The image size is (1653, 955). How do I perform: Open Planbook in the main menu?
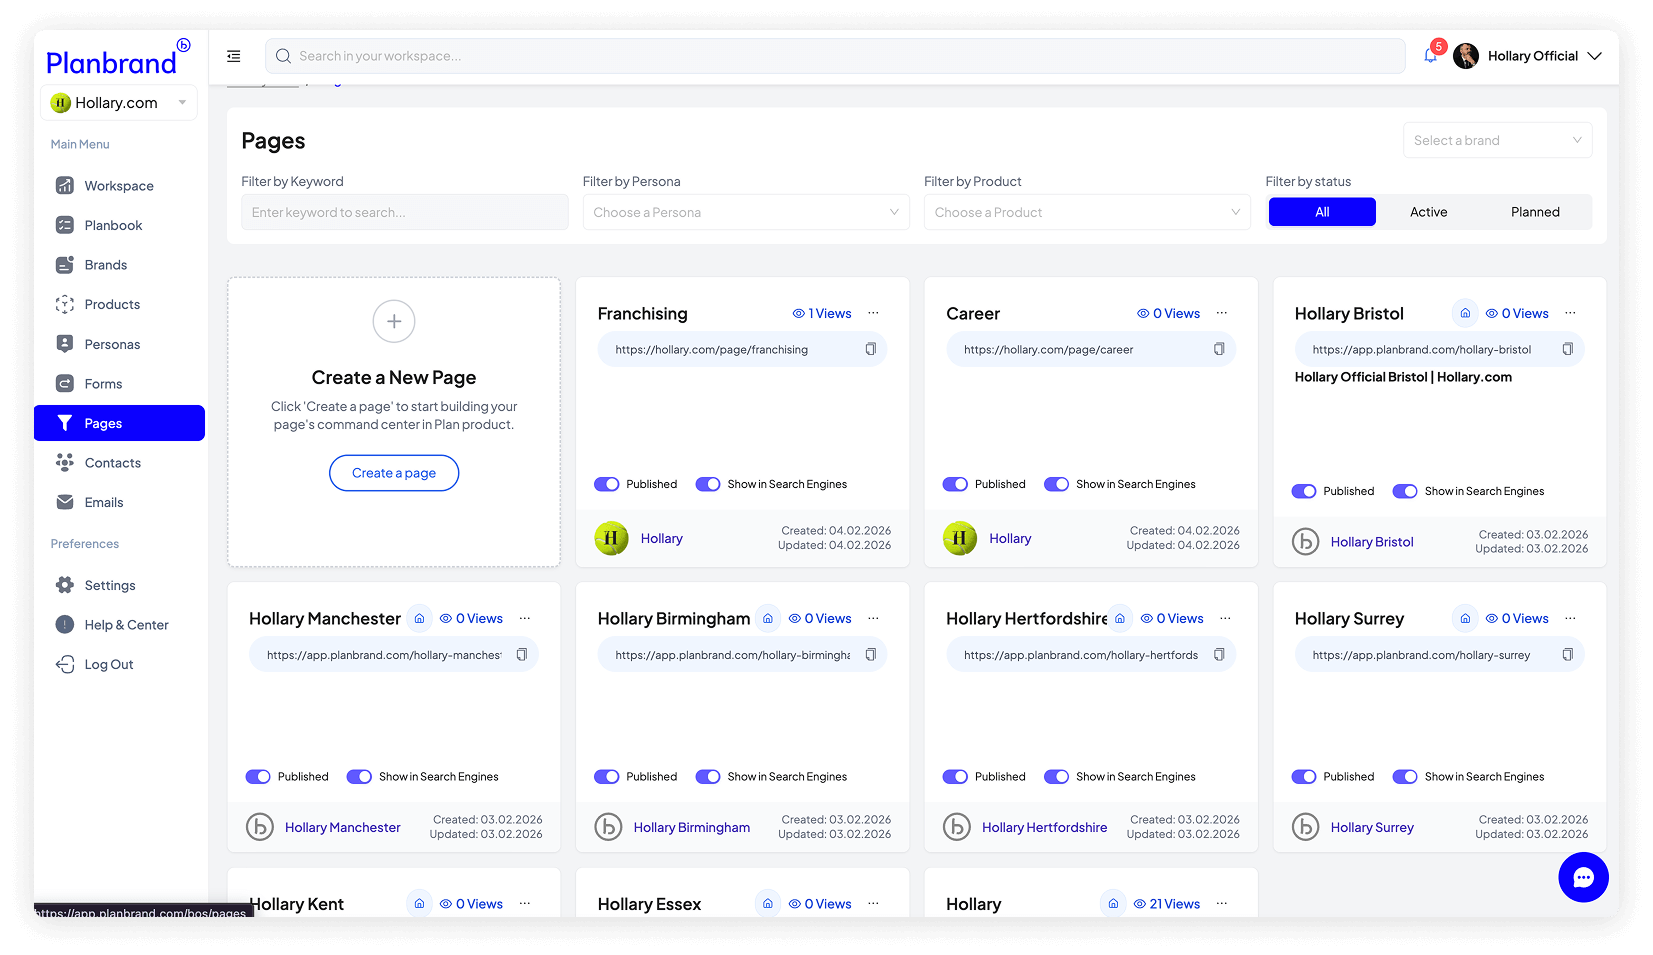pos(113,225)
